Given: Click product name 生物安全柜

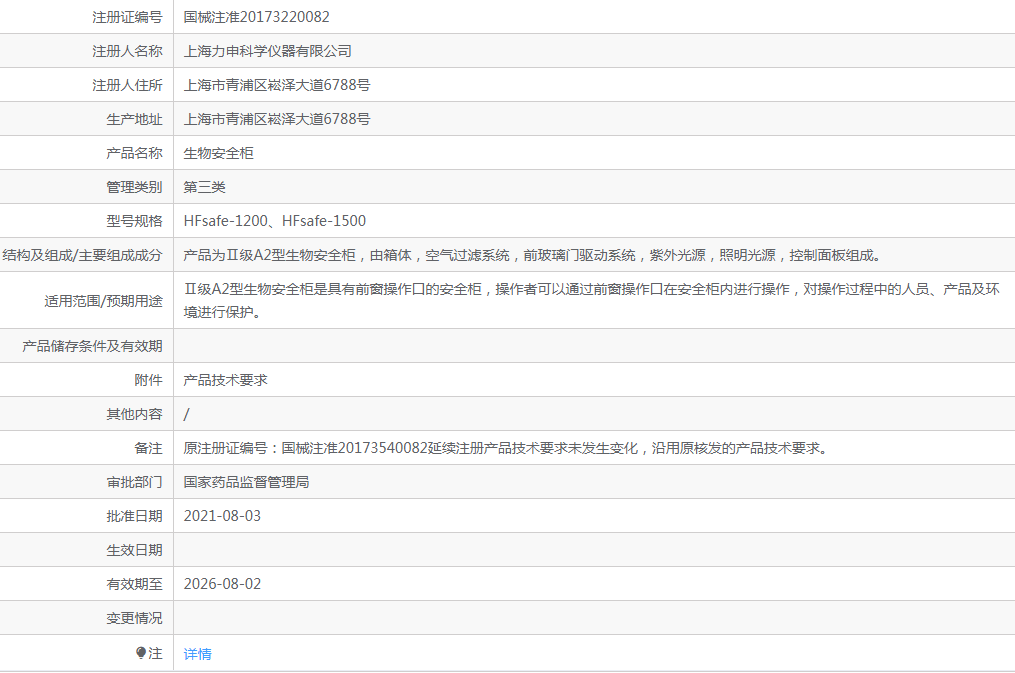Looking at the screenshot, I should [218, 153].
